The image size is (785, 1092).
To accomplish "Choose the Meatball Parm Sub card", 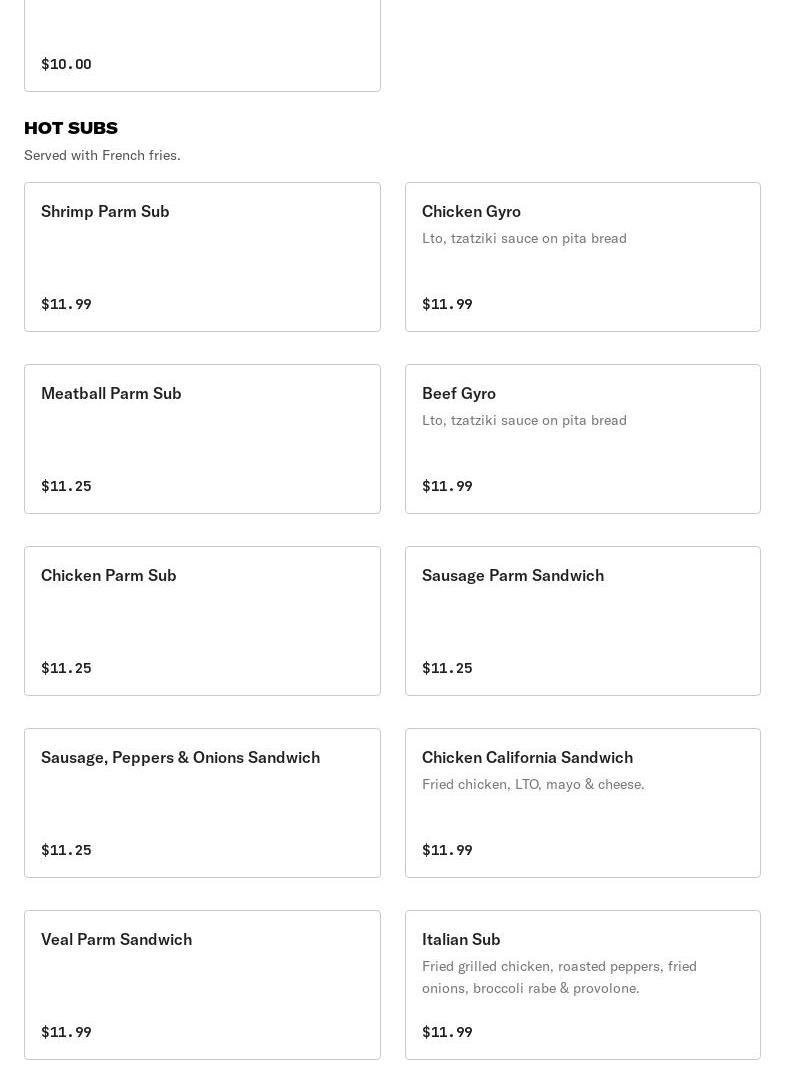I will (202, 439).
